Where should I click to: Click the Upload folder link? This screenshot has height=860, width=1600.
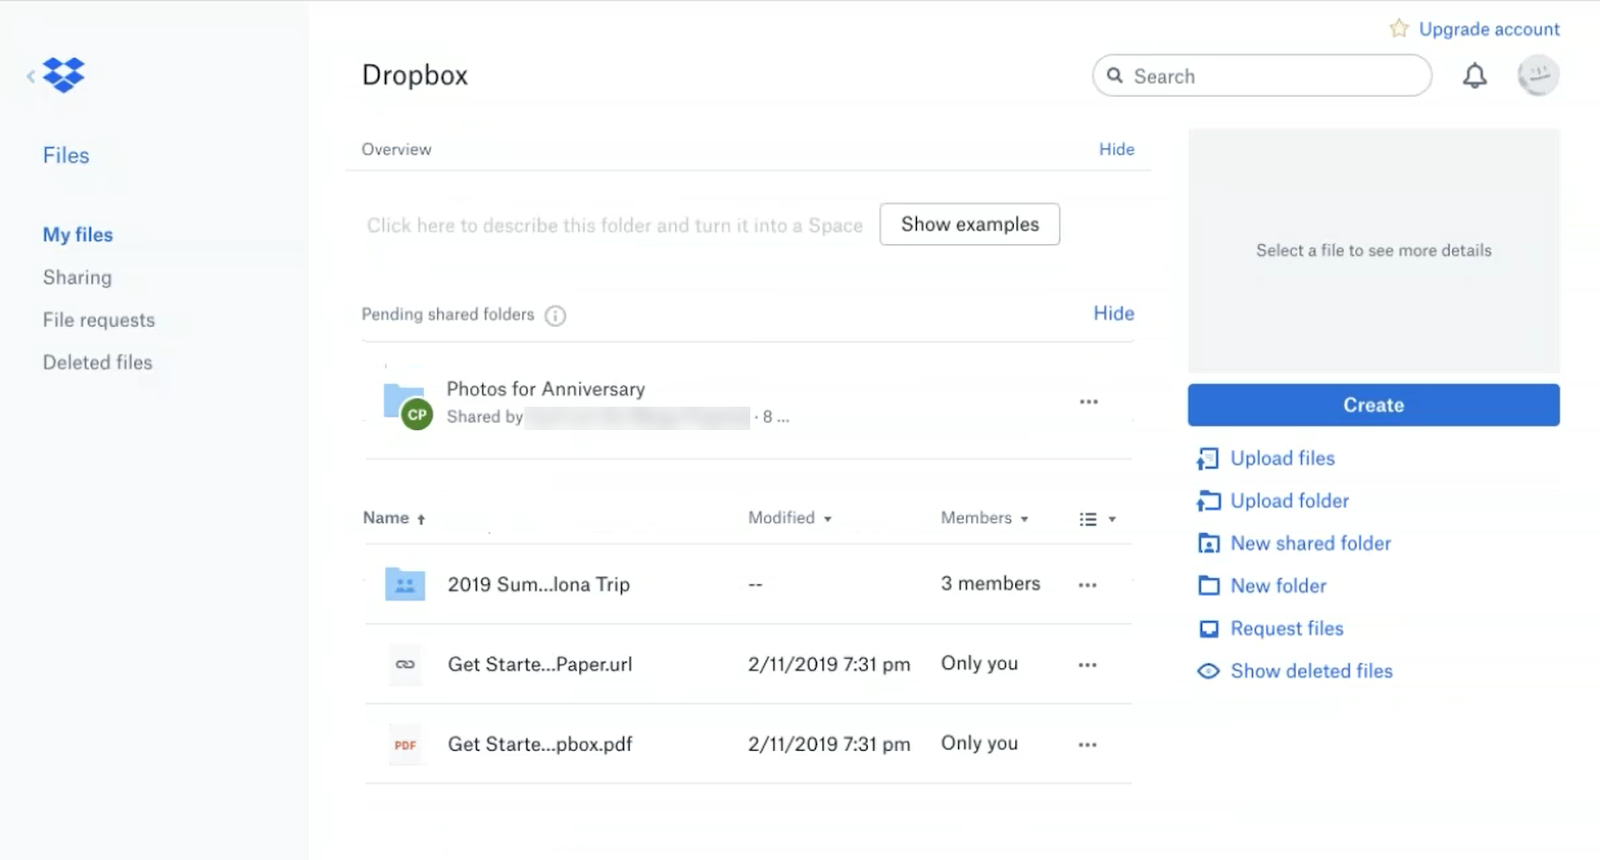[1289, 501]
